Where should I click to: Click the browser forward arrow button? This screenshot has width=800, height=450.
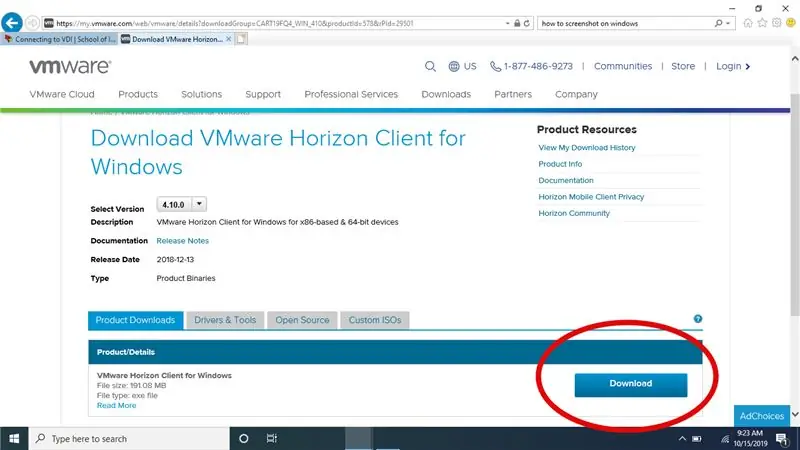[x=32, y=23]
